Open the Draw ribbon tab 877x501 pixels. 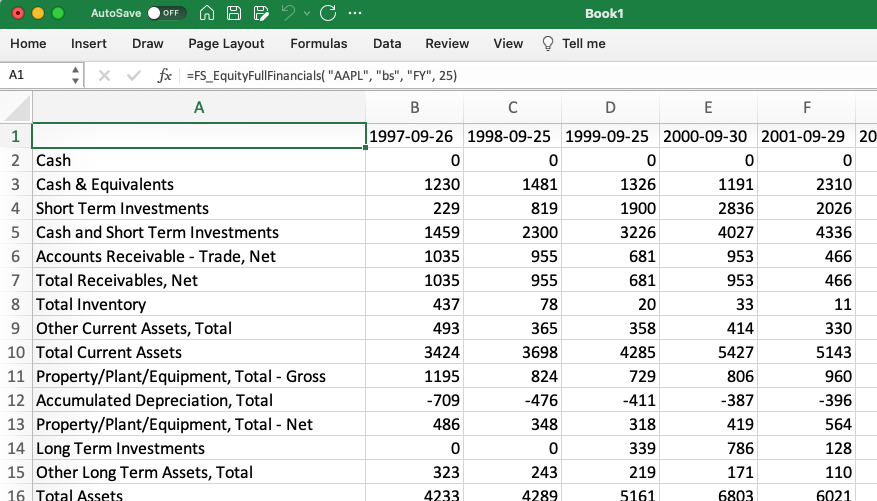point(148,44)
